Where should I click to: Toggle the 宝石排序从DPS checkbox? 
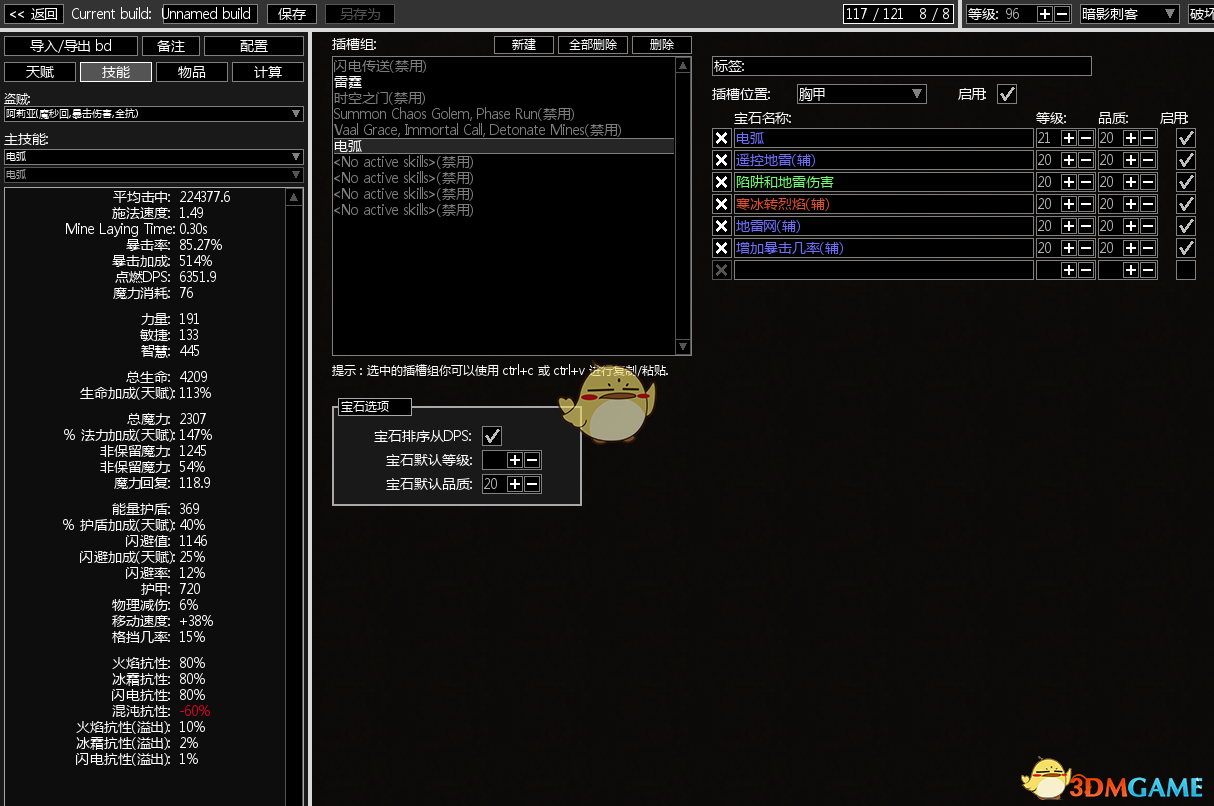[x=492, y=436]
